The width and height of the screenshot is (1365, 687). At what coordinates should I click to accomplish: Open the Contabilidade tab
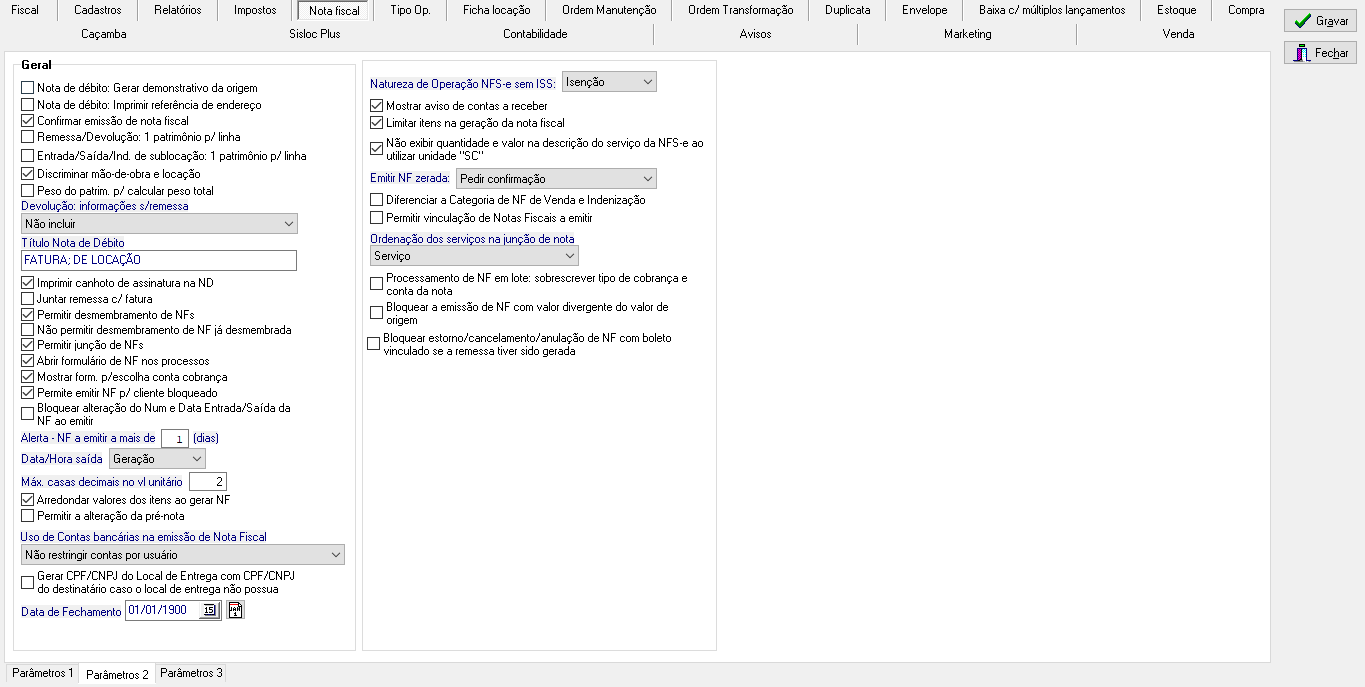pos(535,34)
